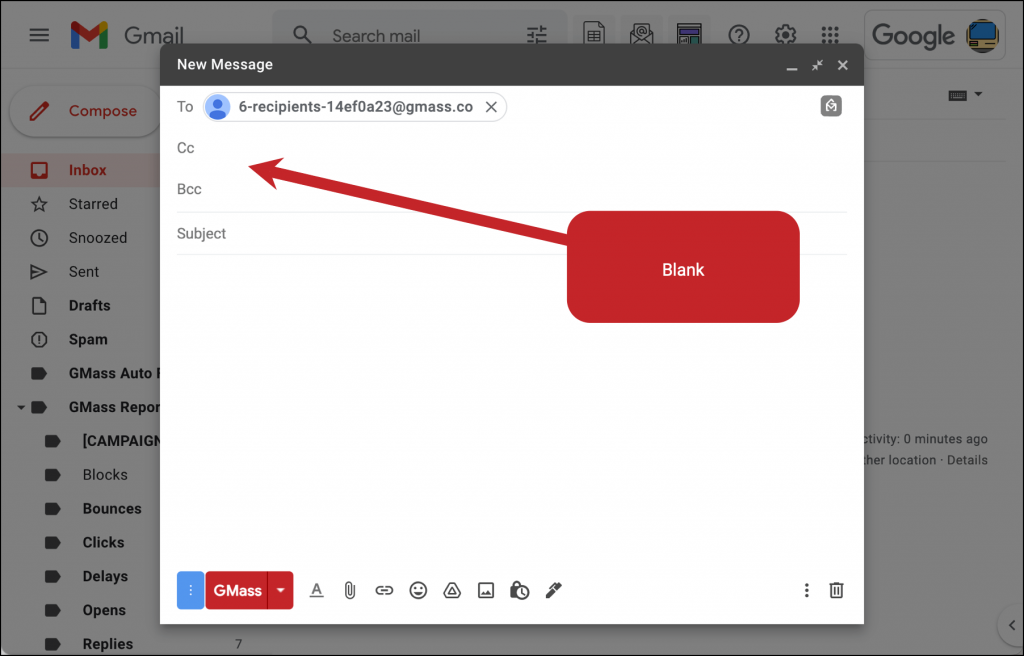Open the GMass send options dropdown arrow

(279, 590)
